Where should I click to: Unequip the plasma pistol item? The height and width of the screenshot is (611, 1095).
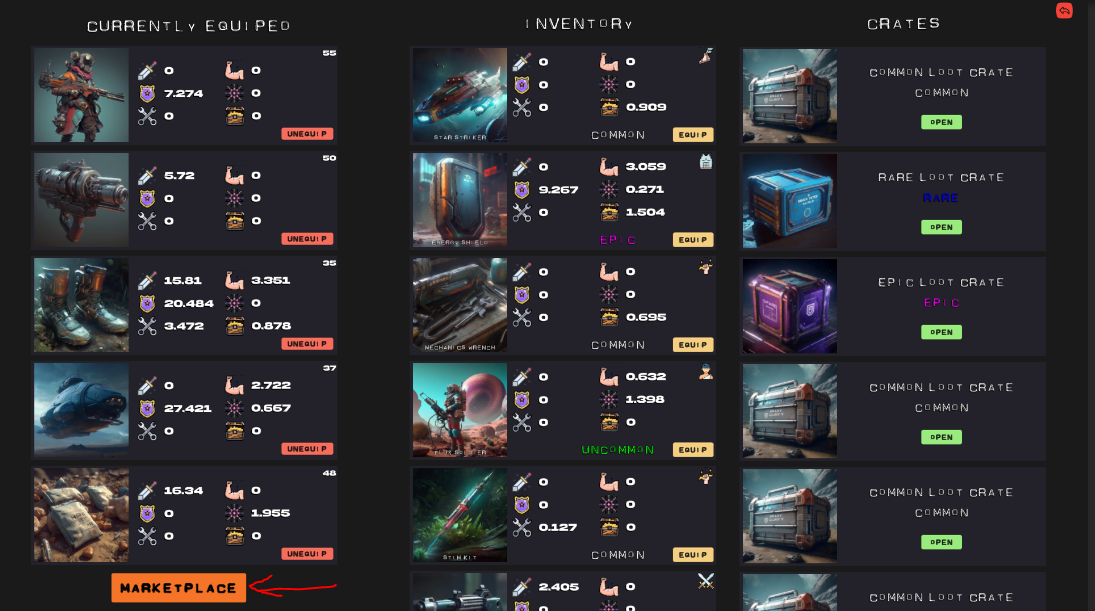pyautogui.click(x=307, y=239)
